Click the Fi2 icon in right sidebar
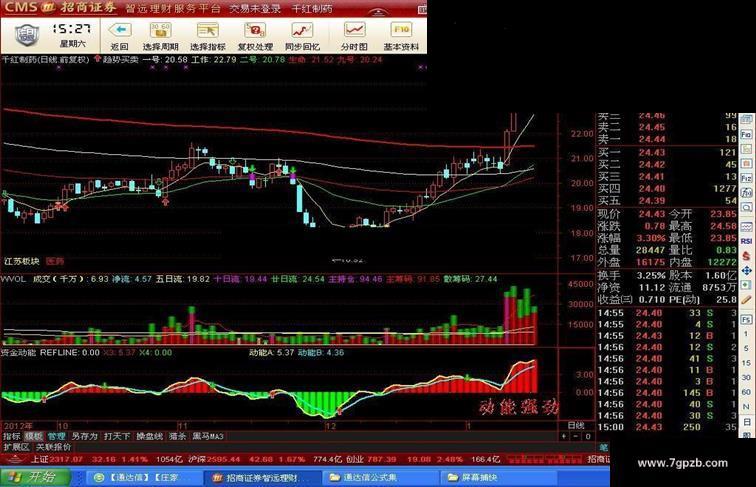 [x=746, y=178]
